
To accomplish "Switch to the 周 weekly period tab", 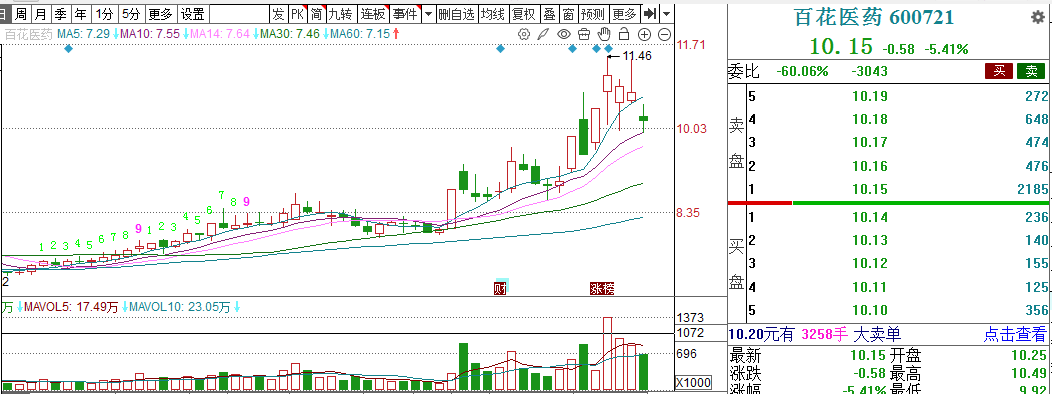I will click(x=21, y=13).
